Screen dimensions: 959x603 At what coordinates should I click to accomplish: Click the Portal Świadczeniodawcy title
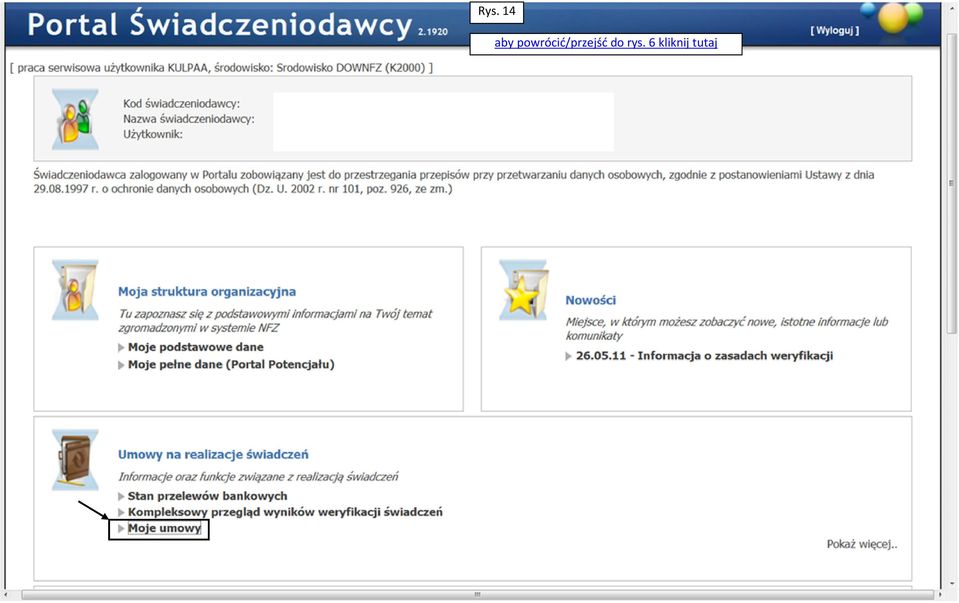click(220, 24)
